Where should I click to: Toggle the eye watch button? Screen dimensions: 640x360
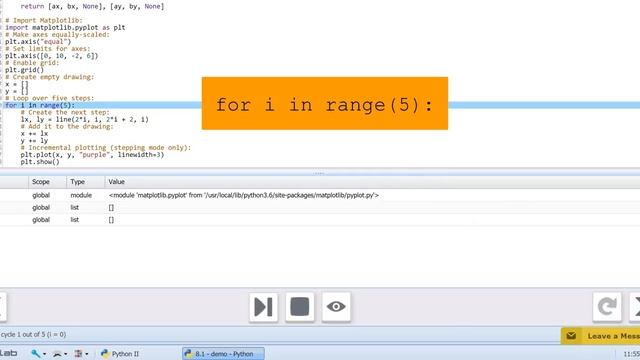point(336,307)
